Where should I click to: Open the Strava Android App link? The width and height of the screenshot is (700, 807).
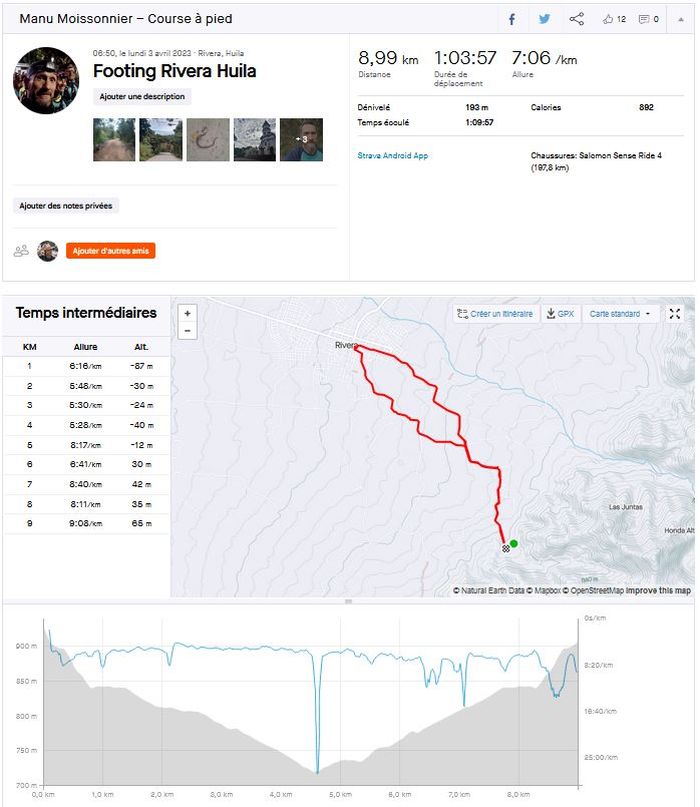coord(393,156)
